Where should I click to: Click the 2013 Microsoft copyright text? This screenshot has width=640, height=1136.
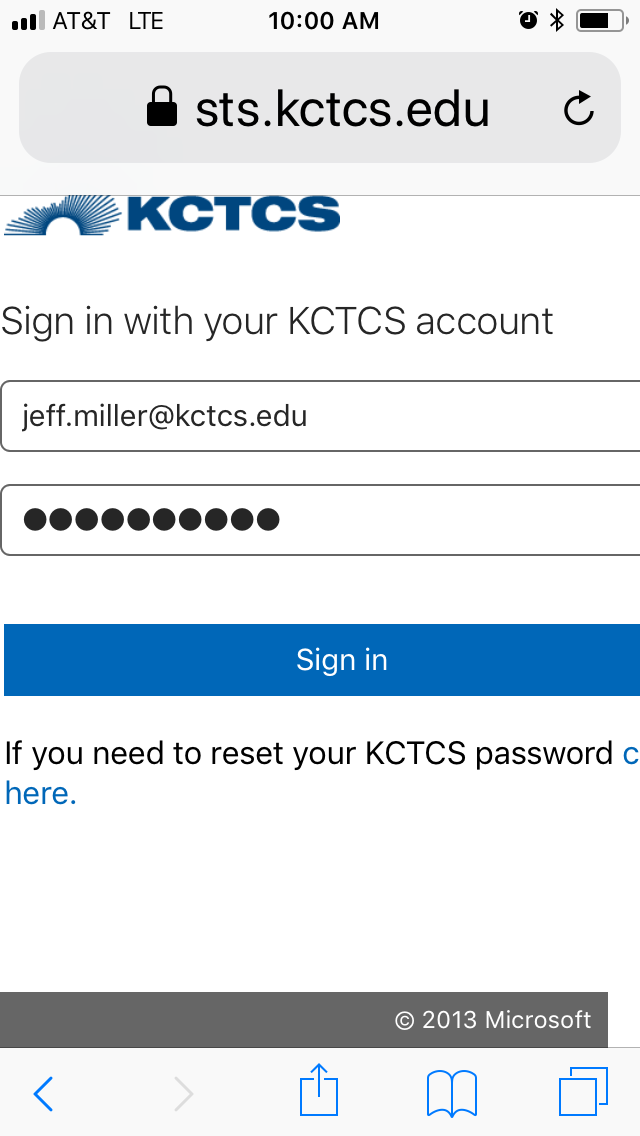495,1019
